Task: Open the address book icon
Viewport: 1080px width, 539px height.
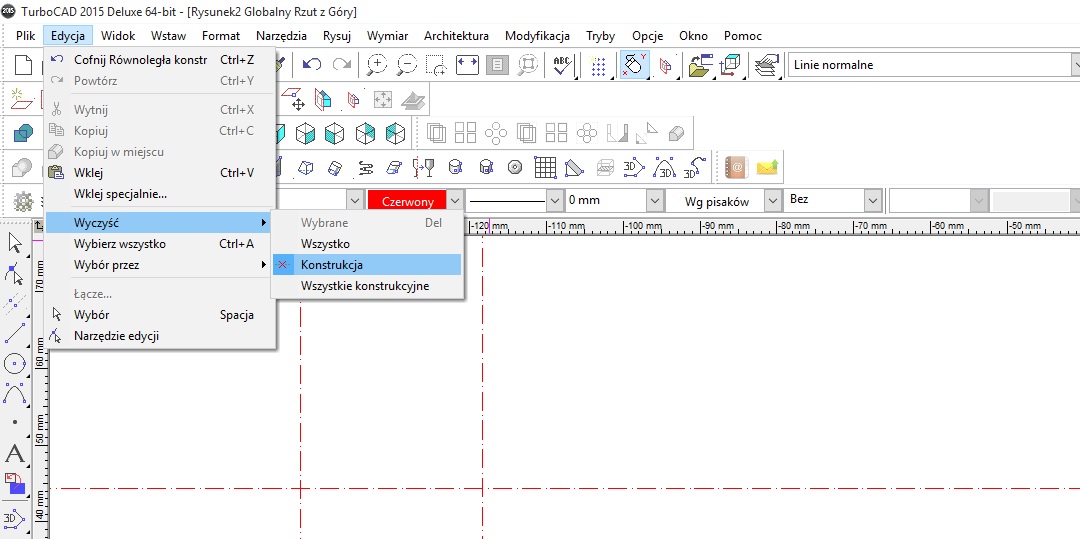Action: [x=736, y=167]
